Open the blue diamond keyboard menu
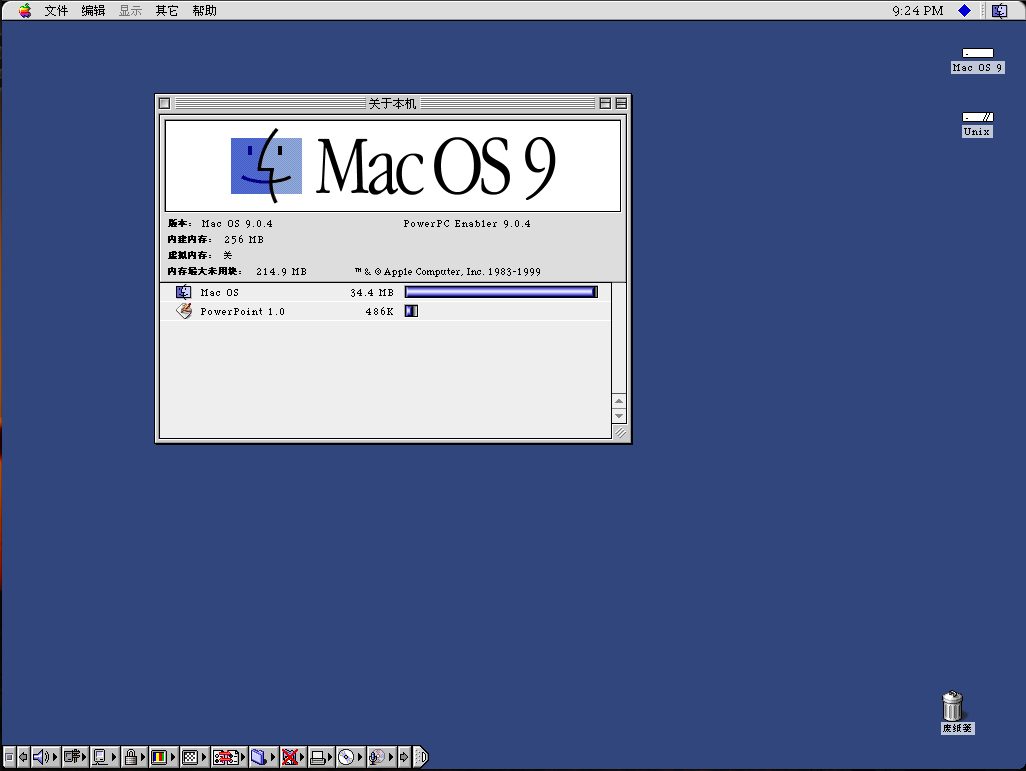The height and width of the screenshot is (771, 1026). (x=964, y=10)
